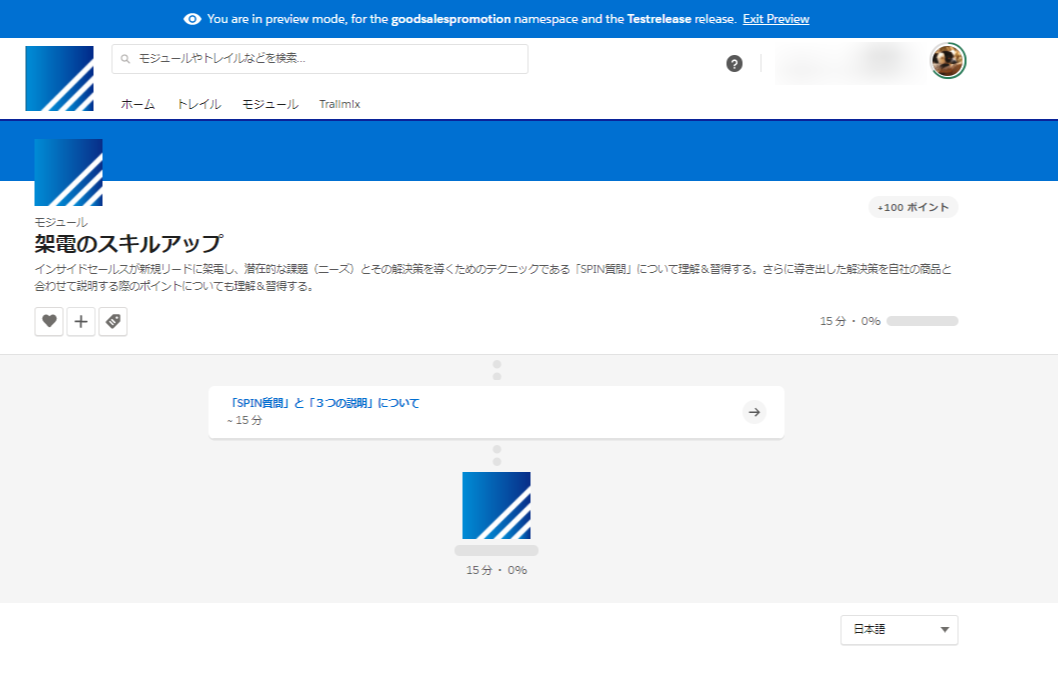Open the 日本語 language dropdown
This screenshot has width=1058, height=695.
[899, 630]
